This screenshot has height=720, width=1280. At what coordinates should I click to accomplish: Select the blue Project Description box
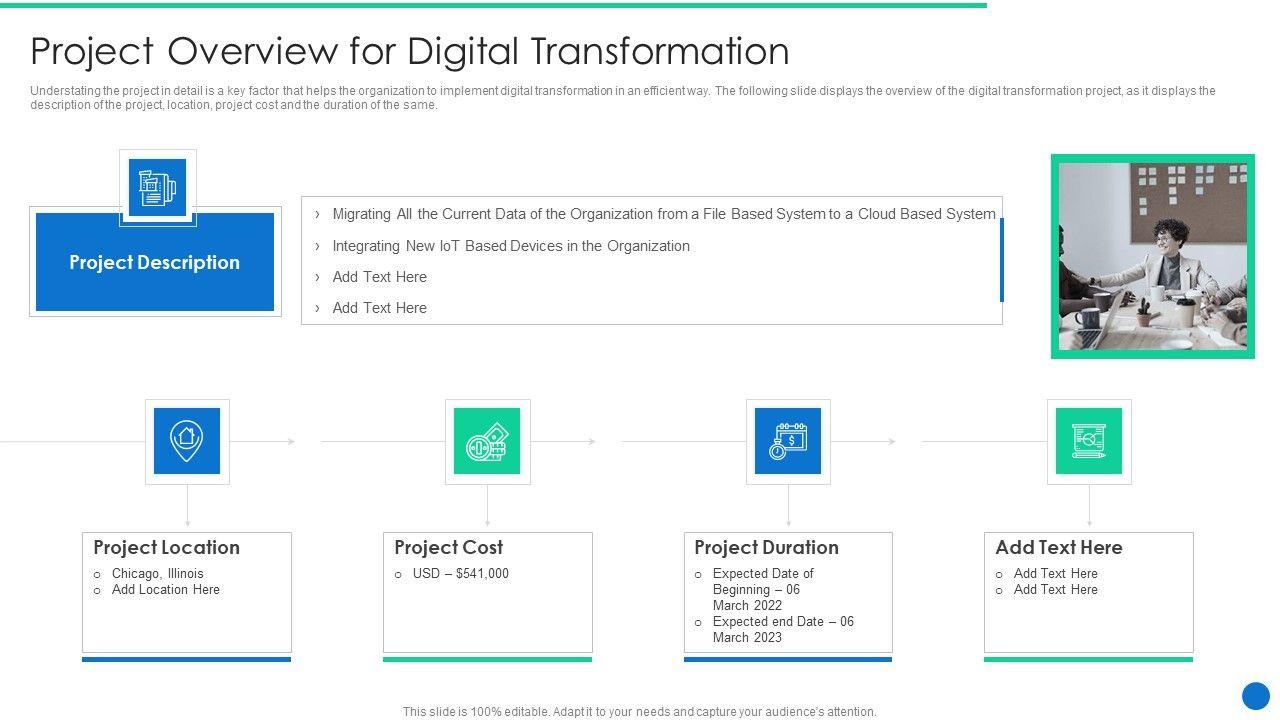155,262
